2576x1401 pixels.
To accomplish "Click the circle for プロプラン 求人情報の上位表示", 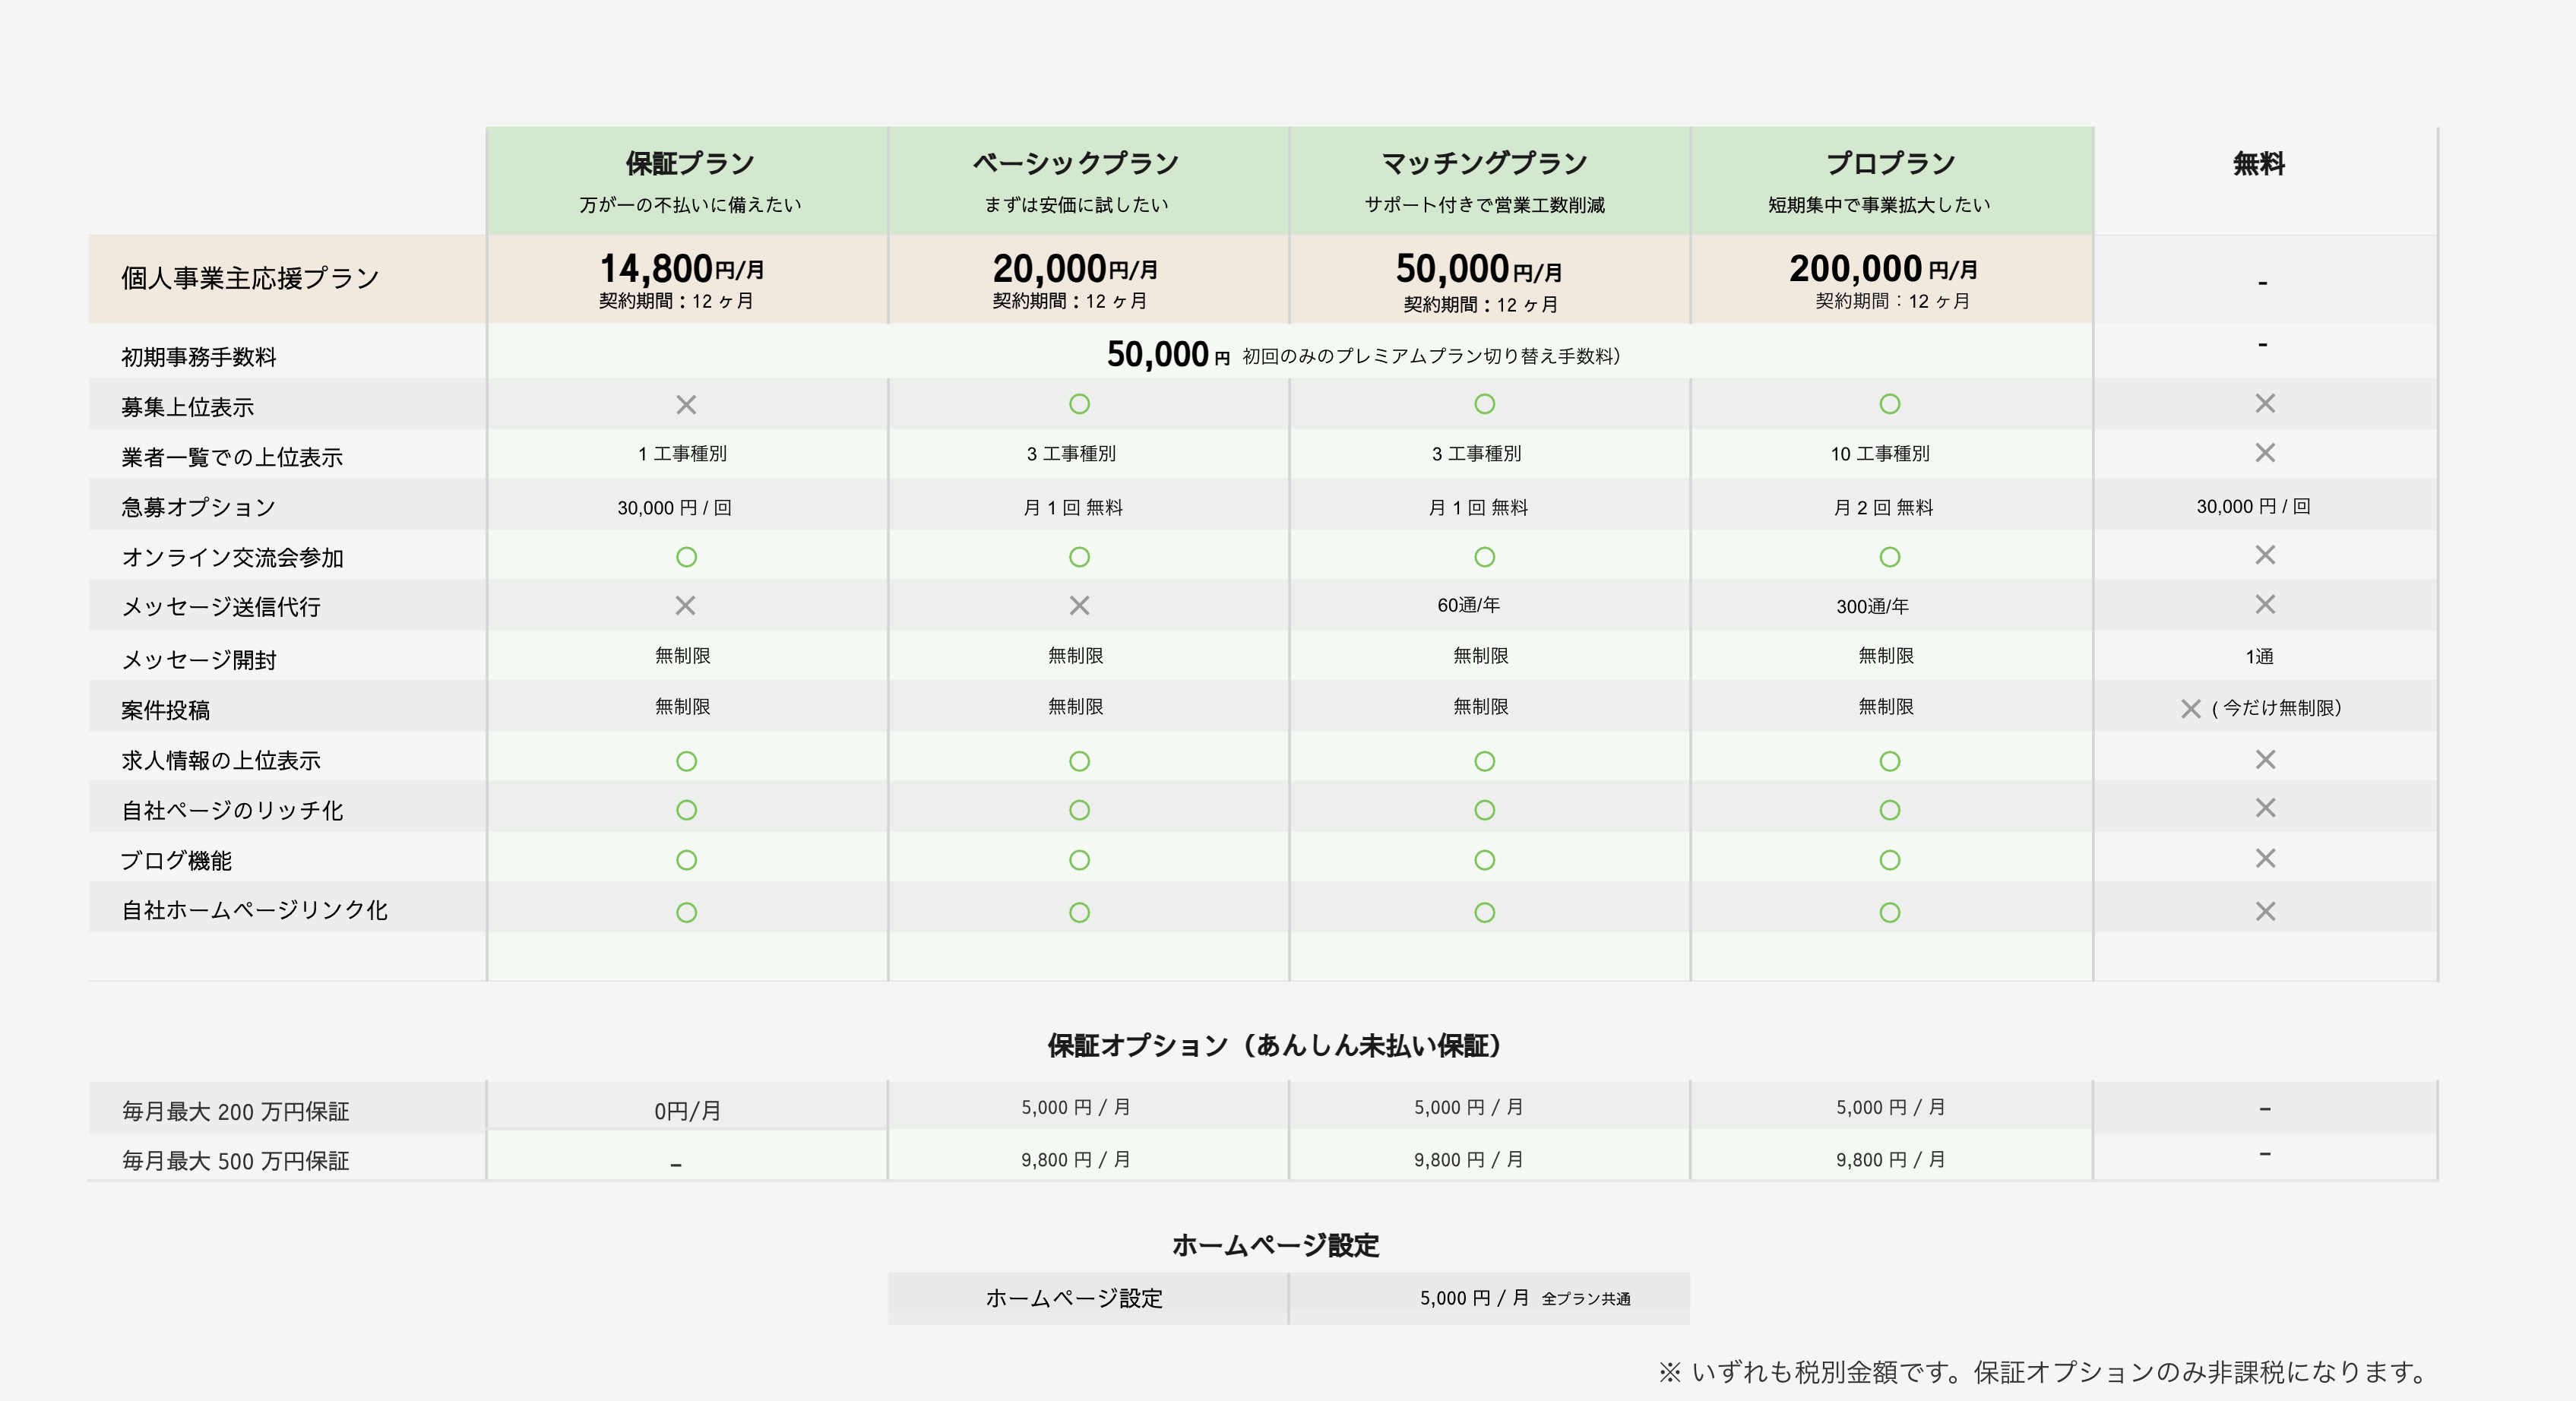I will (1889, 761).
